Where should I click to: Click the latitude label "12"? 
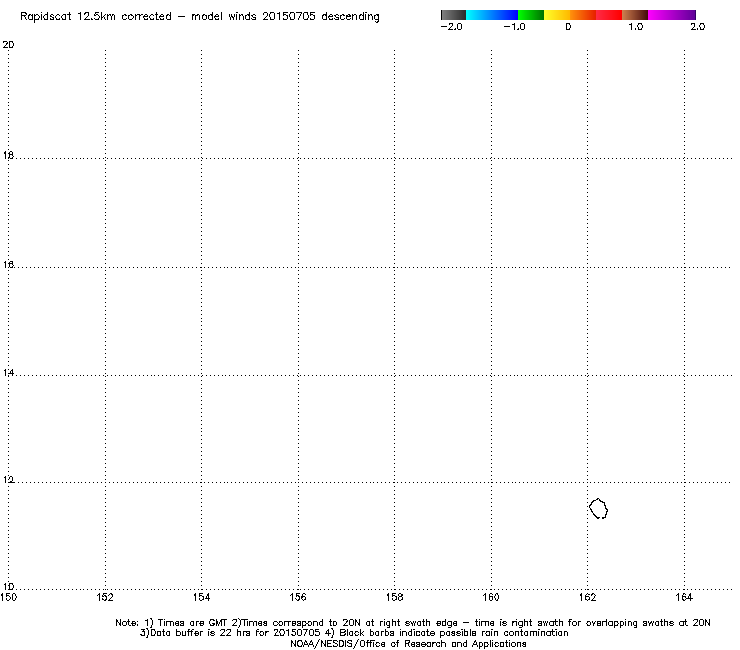coord(8,480)
